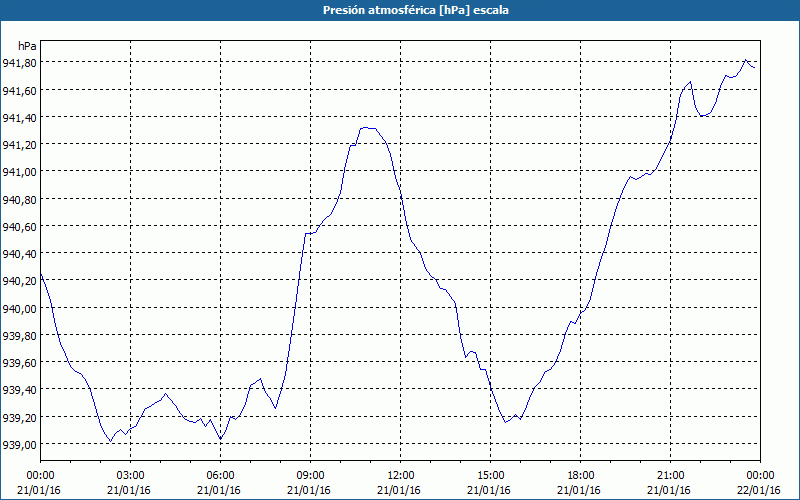Select the 939,60 y-axis value
The height and width of the screenshot is (500, 800).
[x=19, y=363]
